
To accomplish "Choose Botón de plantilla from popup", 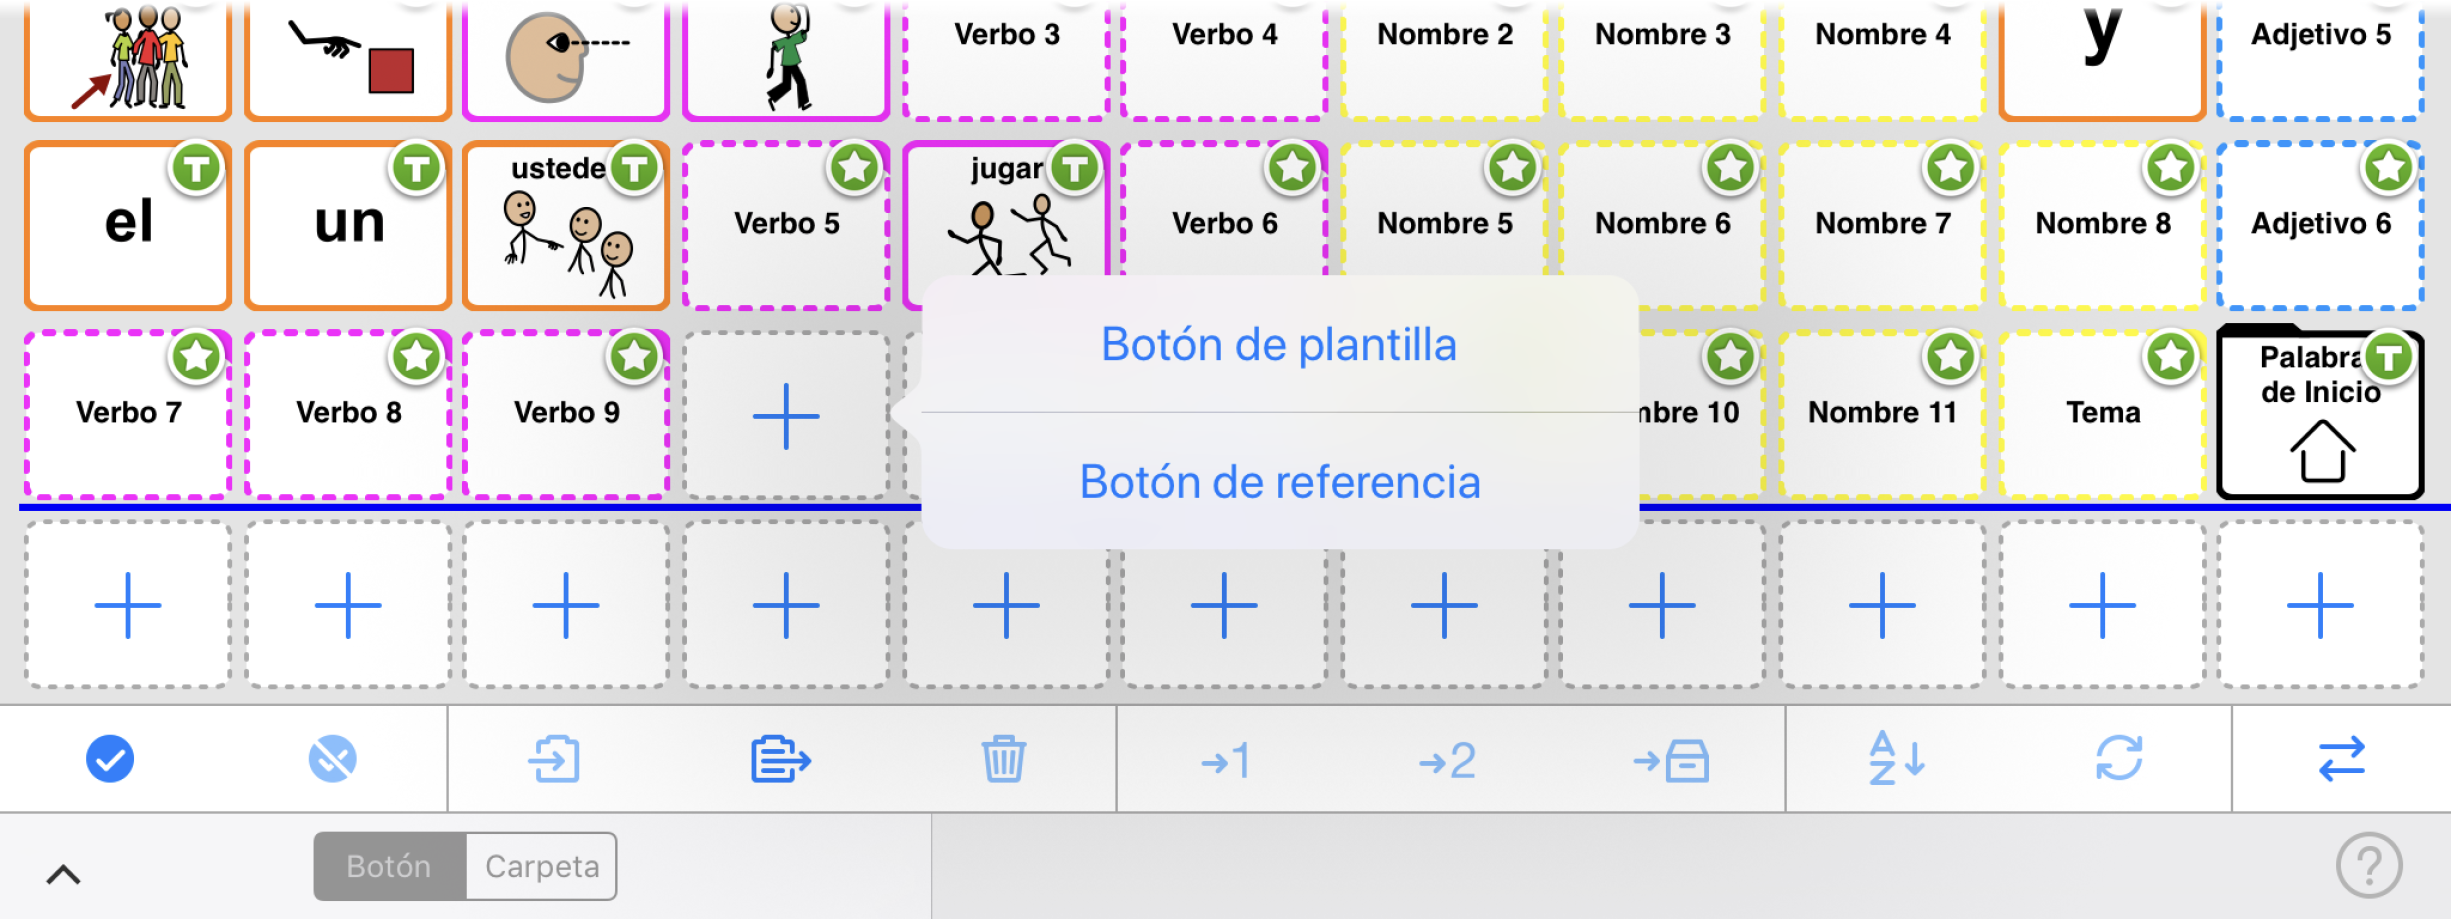I will pyautogui.click(x=1278, y=345).
